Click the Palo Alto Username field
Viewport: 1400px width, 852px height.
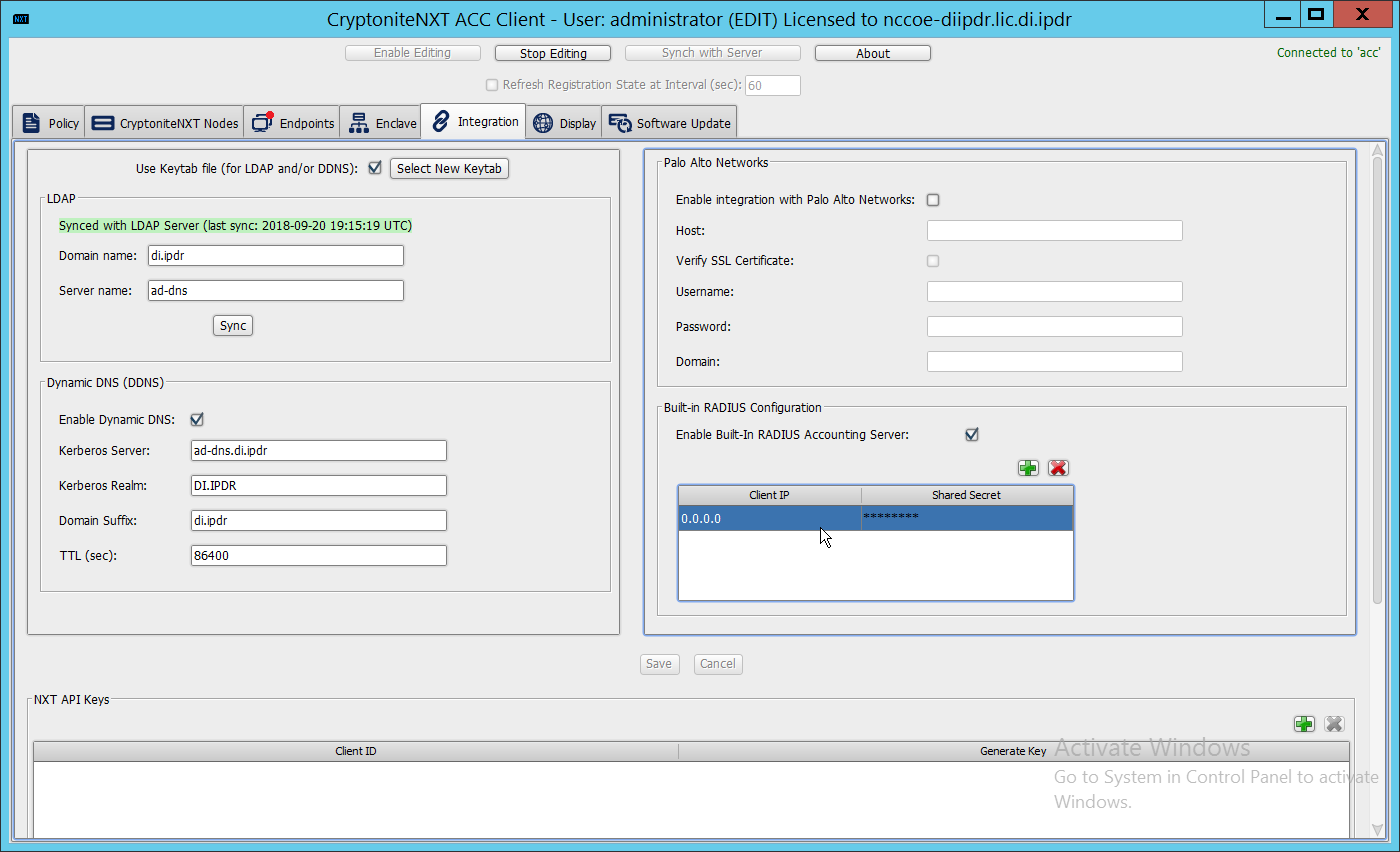(1055, 291)
